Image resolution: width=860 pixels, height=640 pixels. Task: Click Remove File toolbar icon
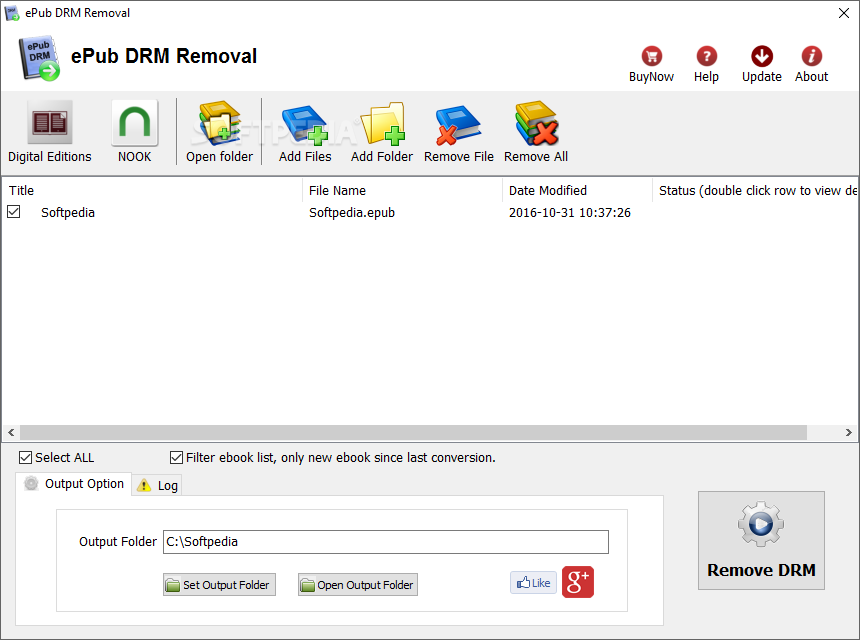[x=459, y=125]
